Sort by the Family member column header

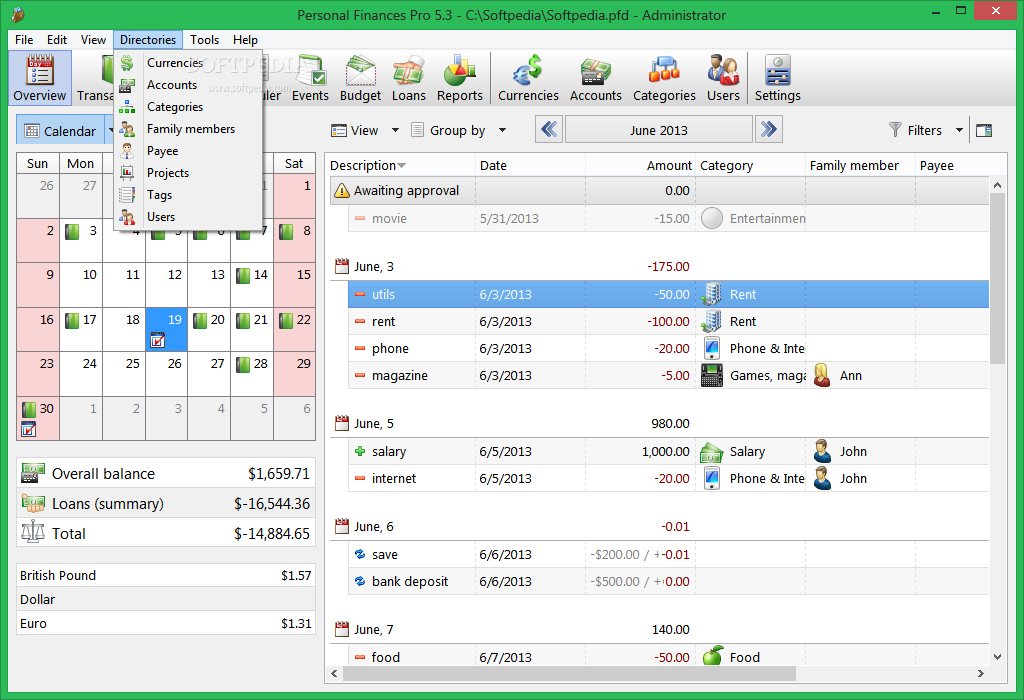click(861, 166)
